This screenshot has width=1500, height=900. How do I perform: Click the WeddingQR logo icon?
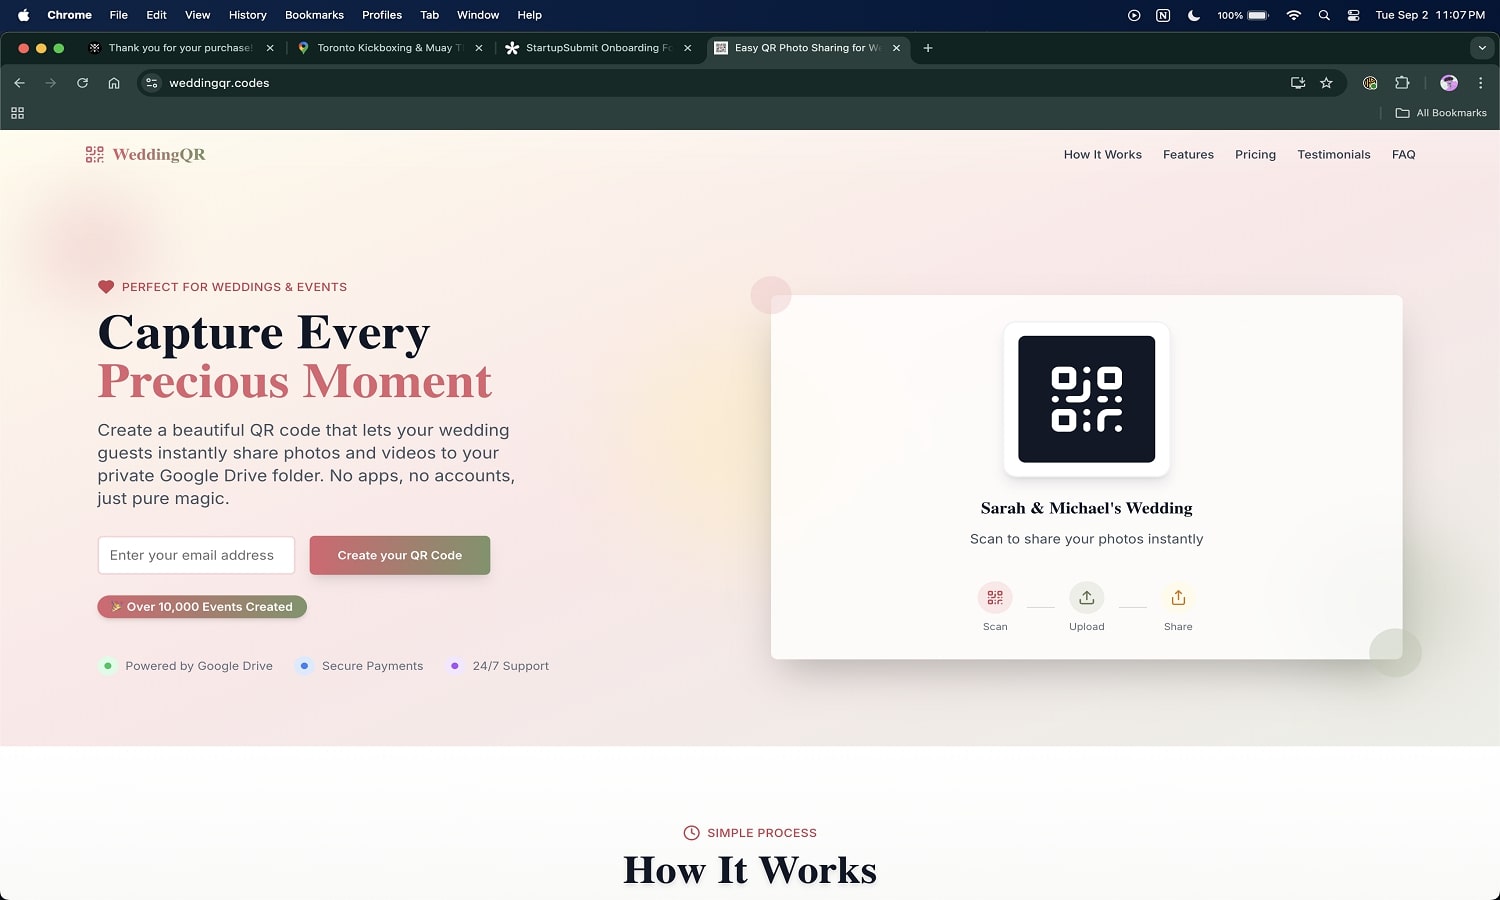click(x=95, y=154)
